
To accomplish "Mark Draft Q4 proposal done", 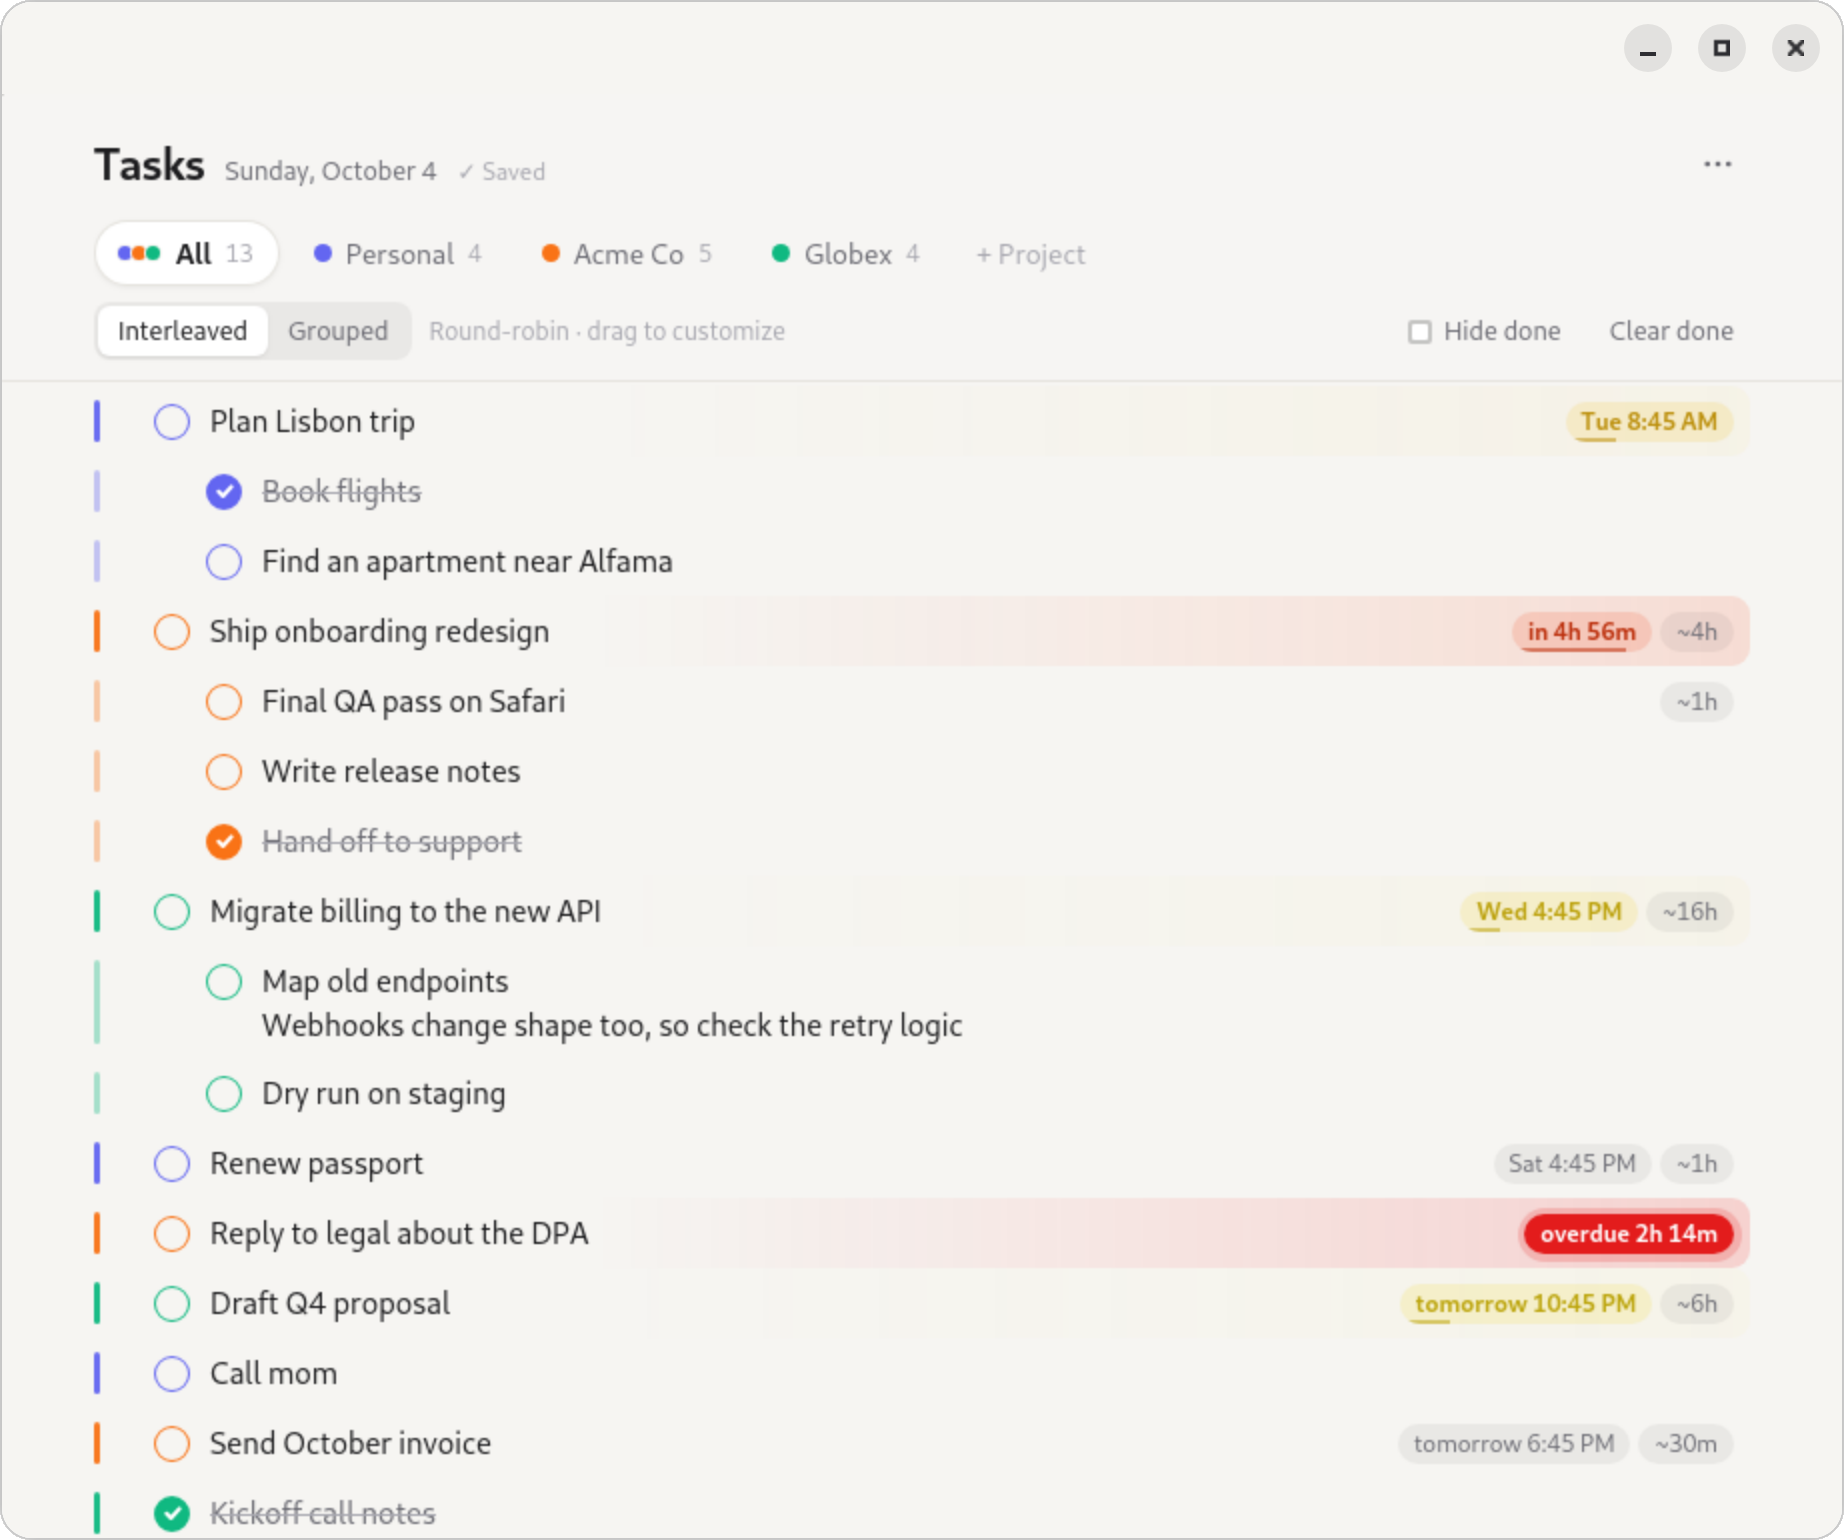I will coord(172,1304).
